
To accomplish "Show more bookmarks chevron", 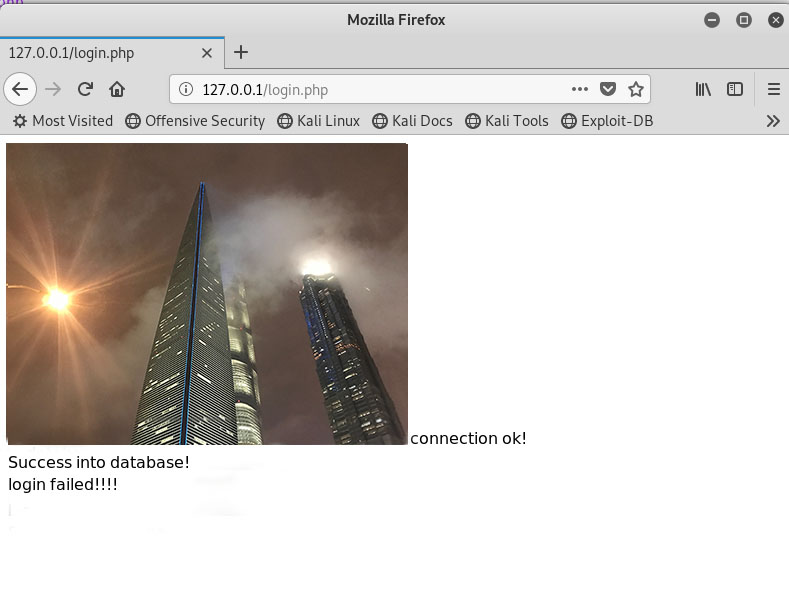I will 773,121.
